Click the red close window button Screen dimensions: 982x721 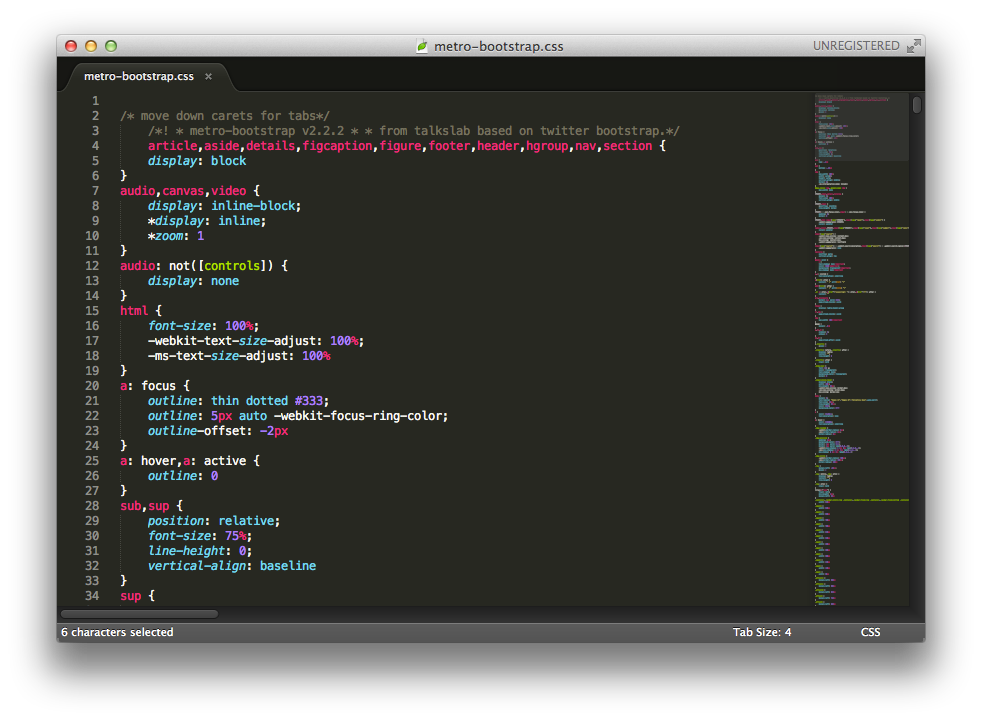click(x=71, y=46)
